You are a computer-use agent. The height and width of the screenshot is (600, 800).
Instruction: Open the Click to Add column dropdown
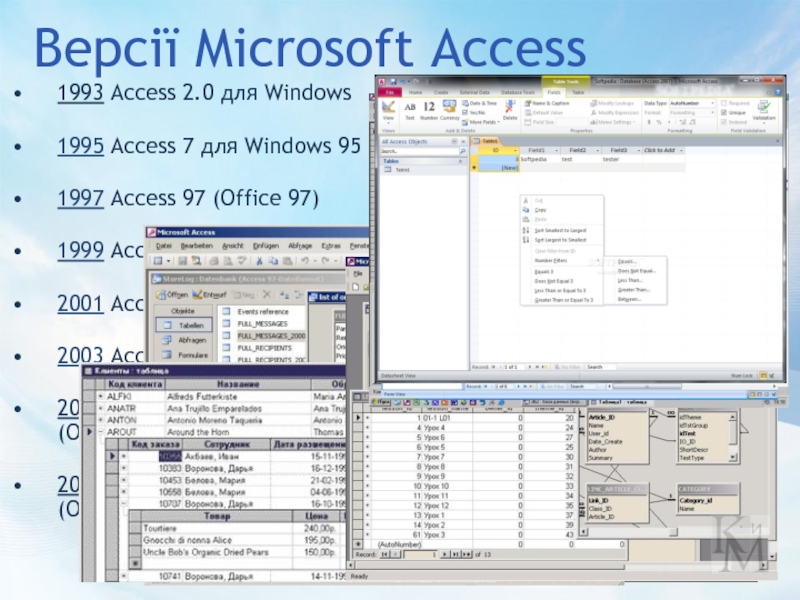pyautogui.click(x=681, y=151)
